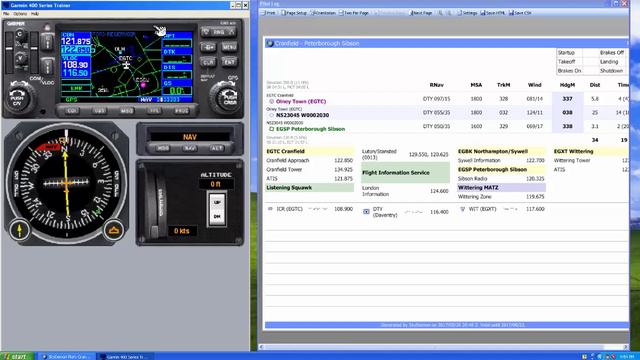Click the 0 ft altitude readout
640x360 pixels.
pos(216,184)
